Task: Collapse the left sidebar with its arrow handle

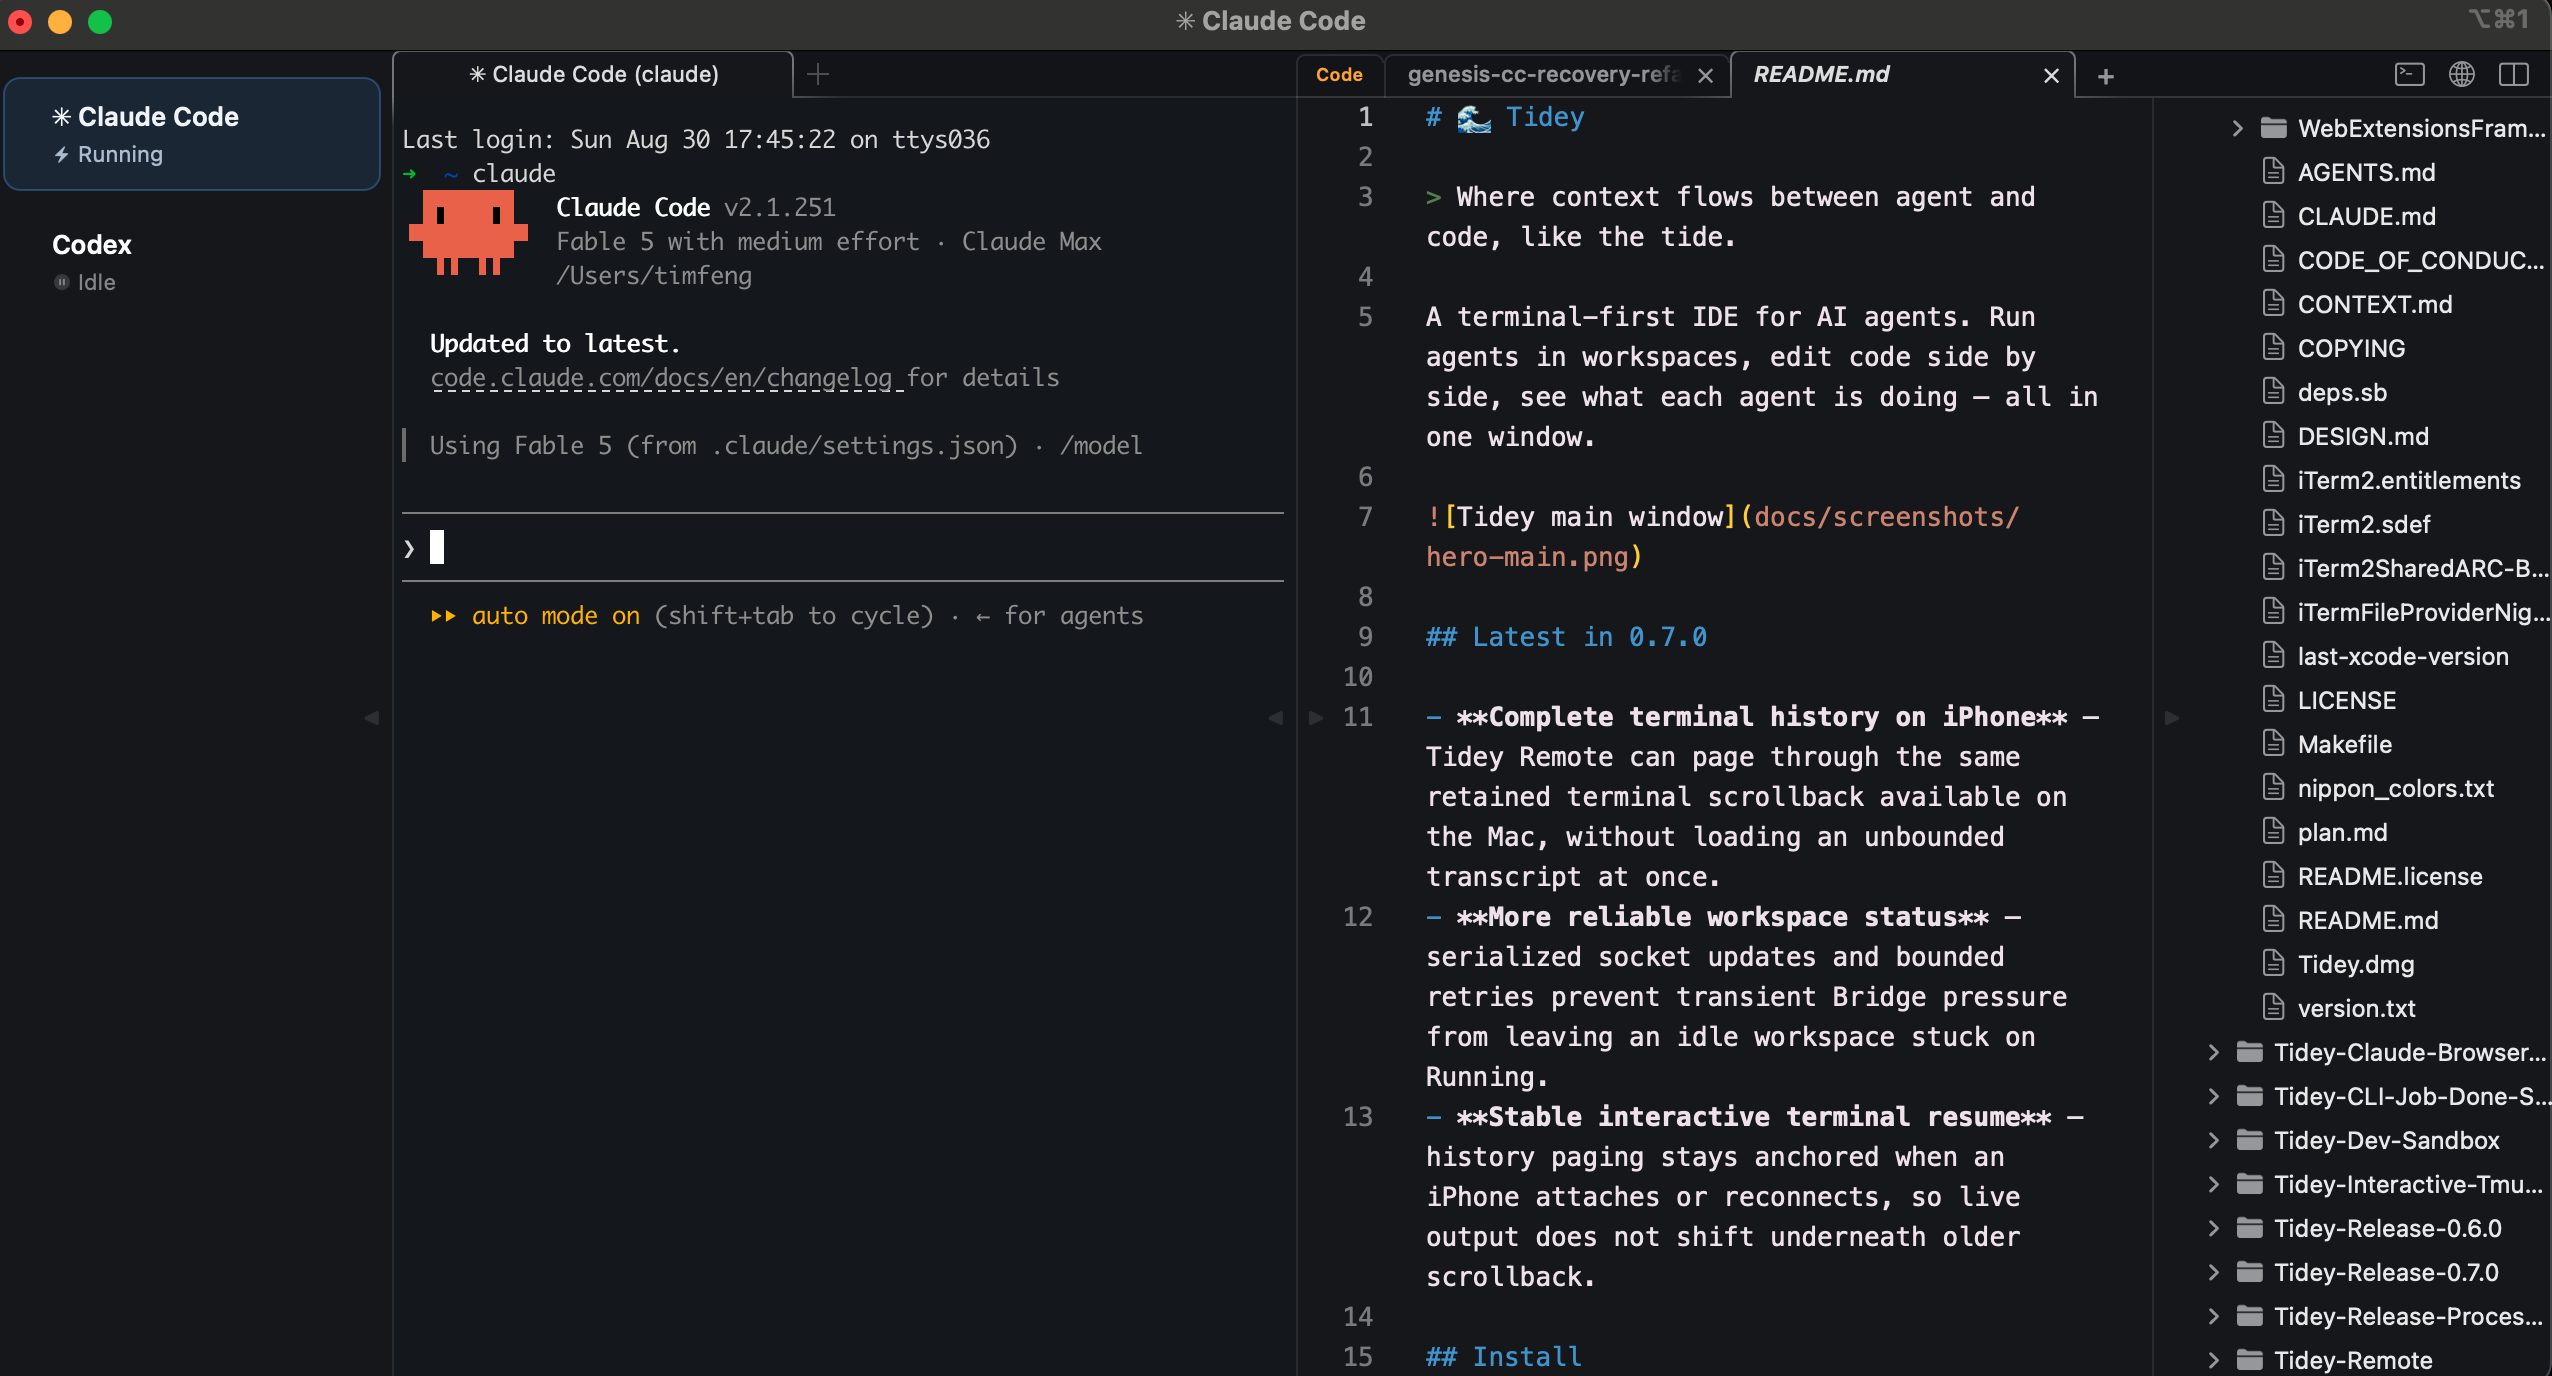Action: pos(371,718)
